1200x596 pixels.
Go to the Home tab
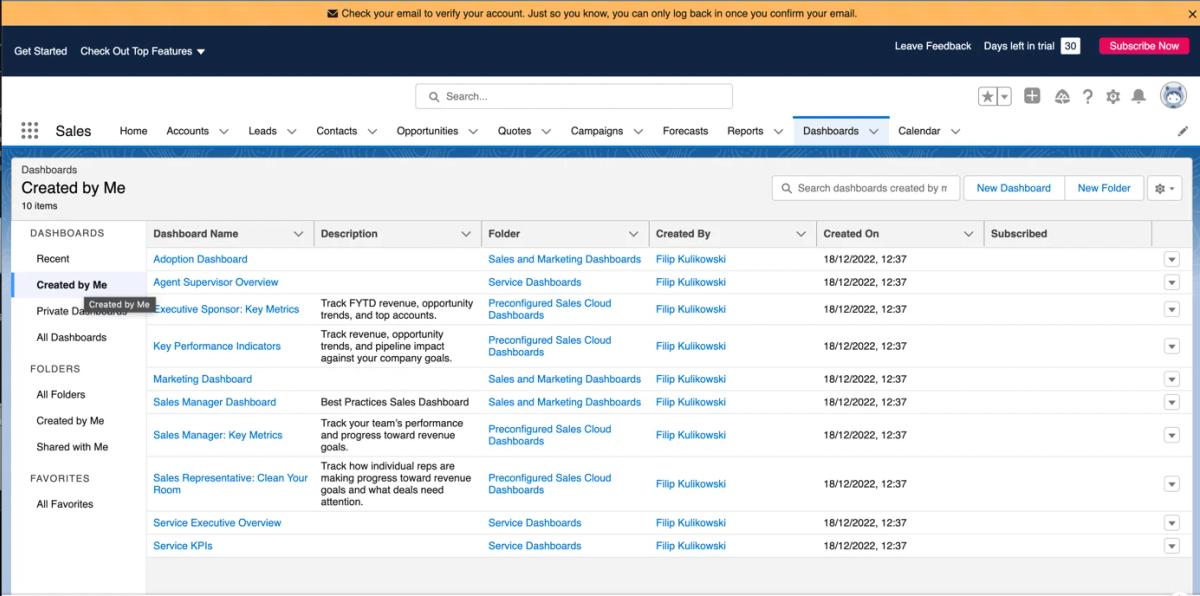pyautogui.click(x=133, y=131)
